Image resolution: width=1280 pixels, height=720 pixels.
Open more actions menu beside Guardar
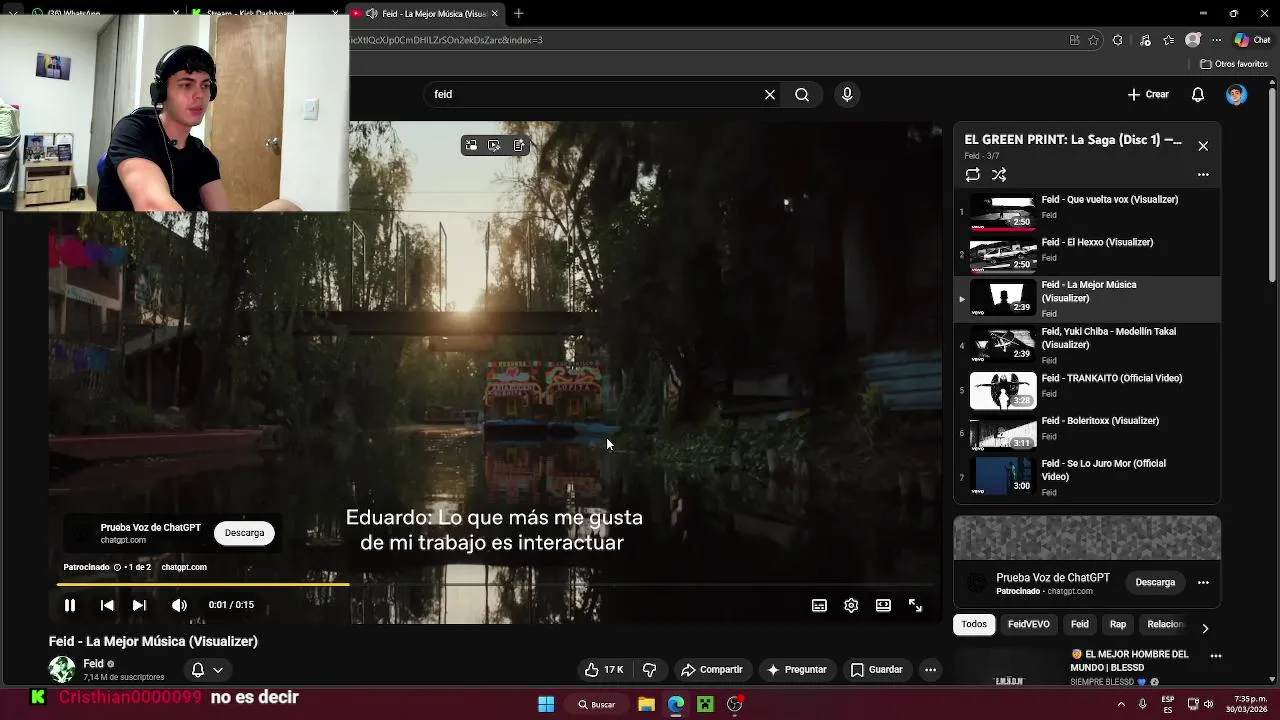pos(930,670)
